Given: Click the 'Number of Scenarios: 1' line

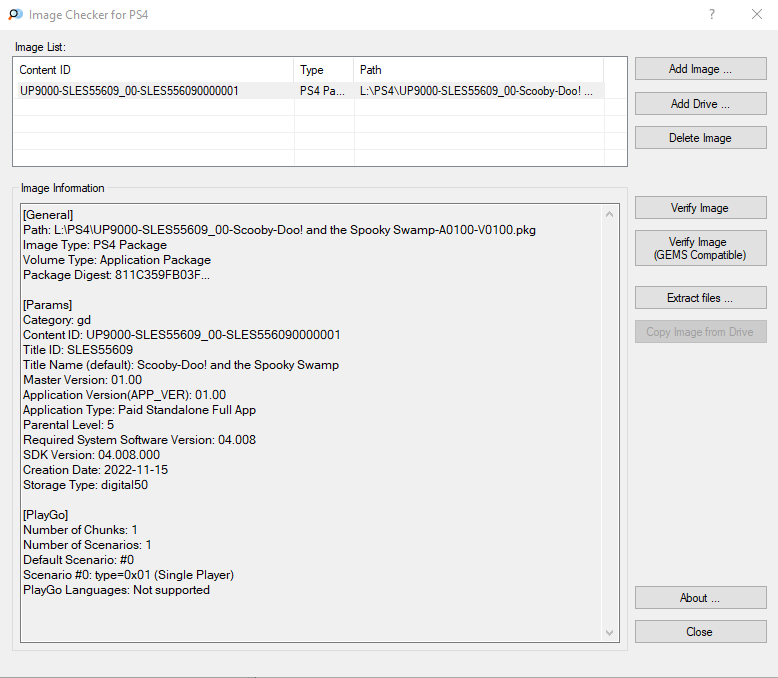Looking at the screenshot, I should (87, 545).
